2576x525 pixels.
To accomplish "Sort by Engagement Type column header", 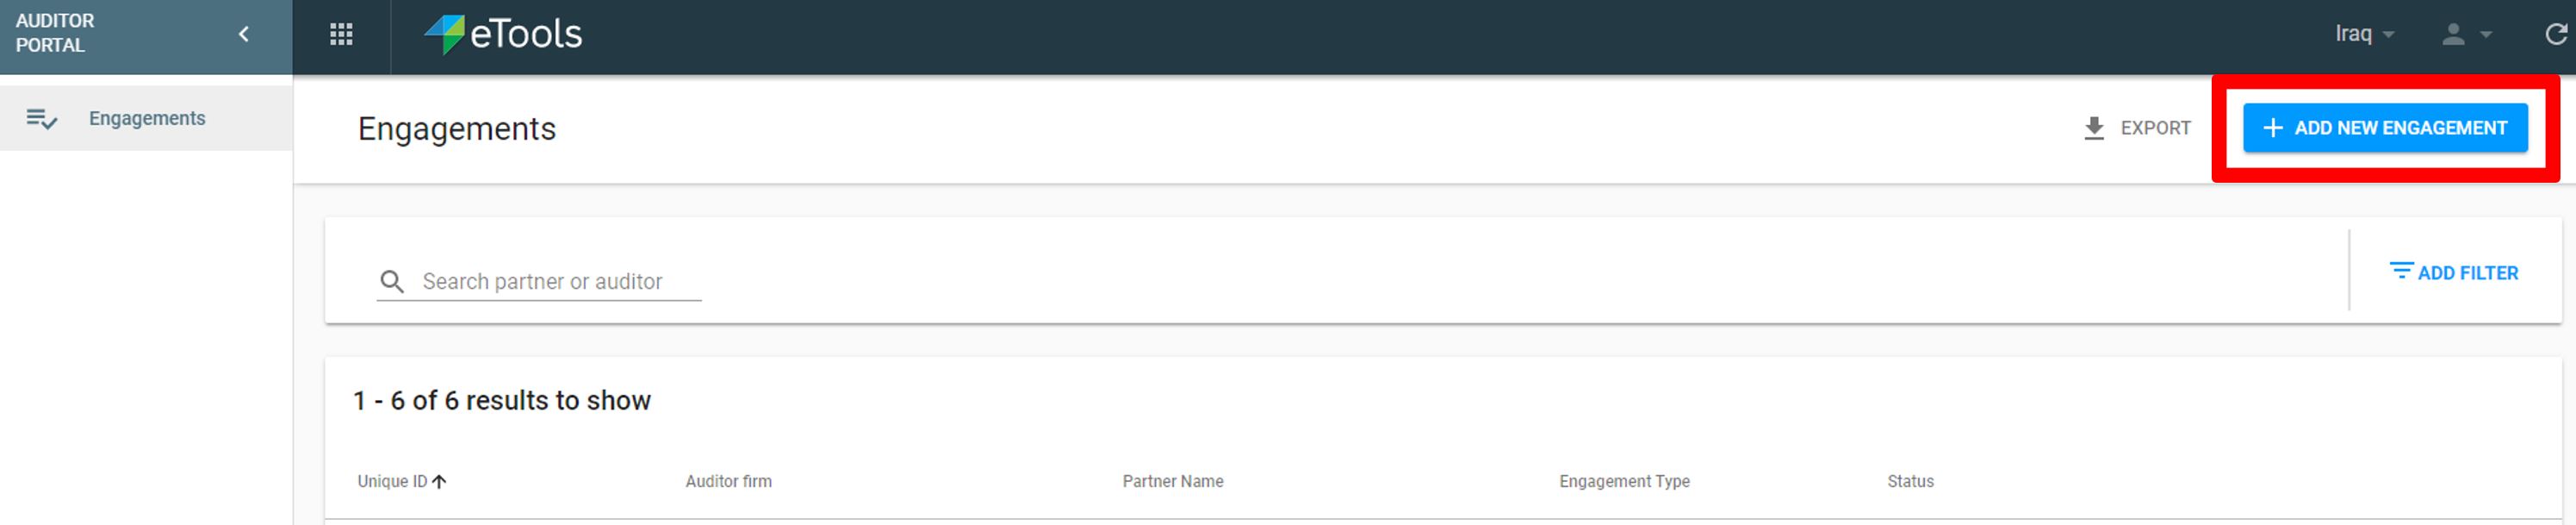I will pyautogui.click(x=1624, y=481).
